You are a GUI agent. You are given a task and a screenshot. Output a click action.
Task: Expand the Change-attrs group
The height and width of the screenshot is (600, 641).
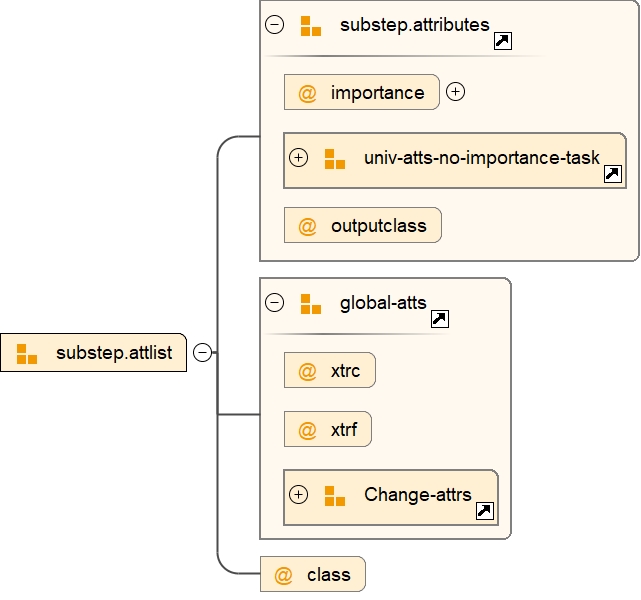point(298,494)
